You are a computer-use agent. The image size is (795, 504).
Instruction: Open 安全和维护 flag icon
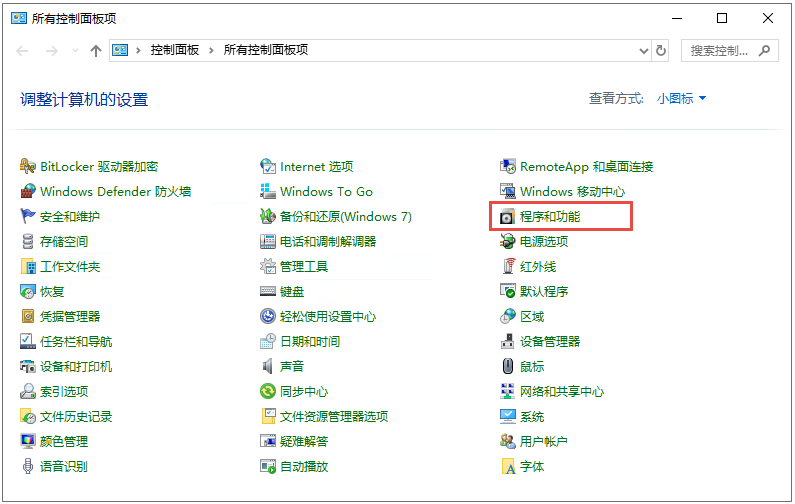coord(27,217)
